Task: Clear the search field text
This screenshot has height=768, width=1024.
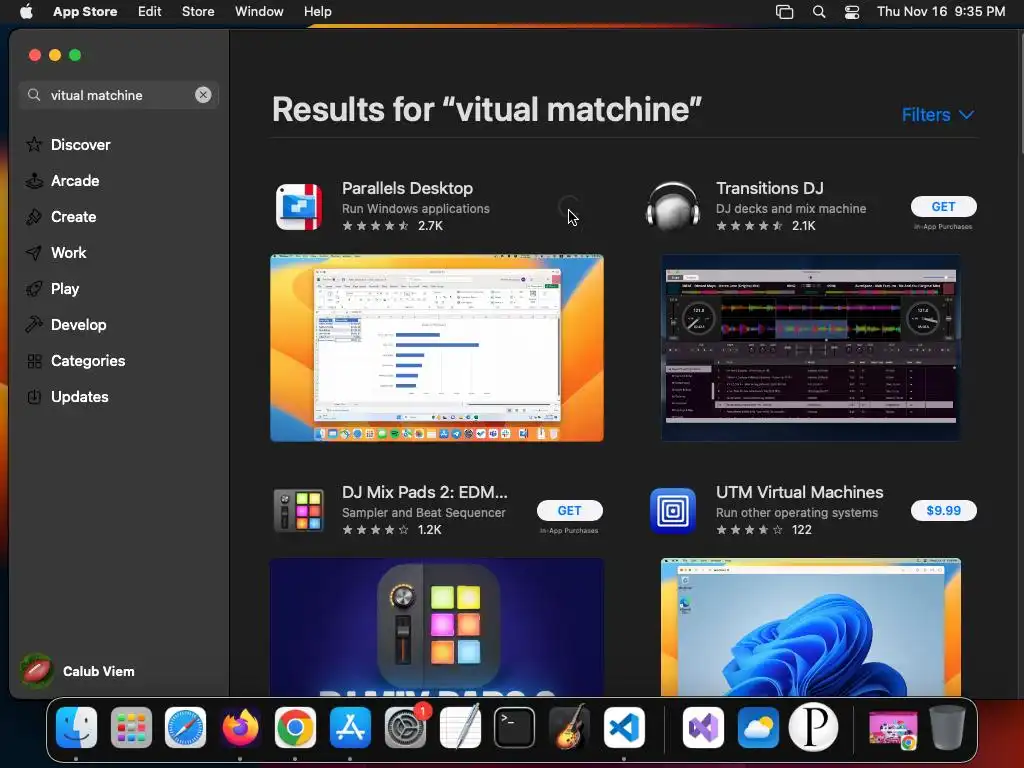Action: coord(203,95)
